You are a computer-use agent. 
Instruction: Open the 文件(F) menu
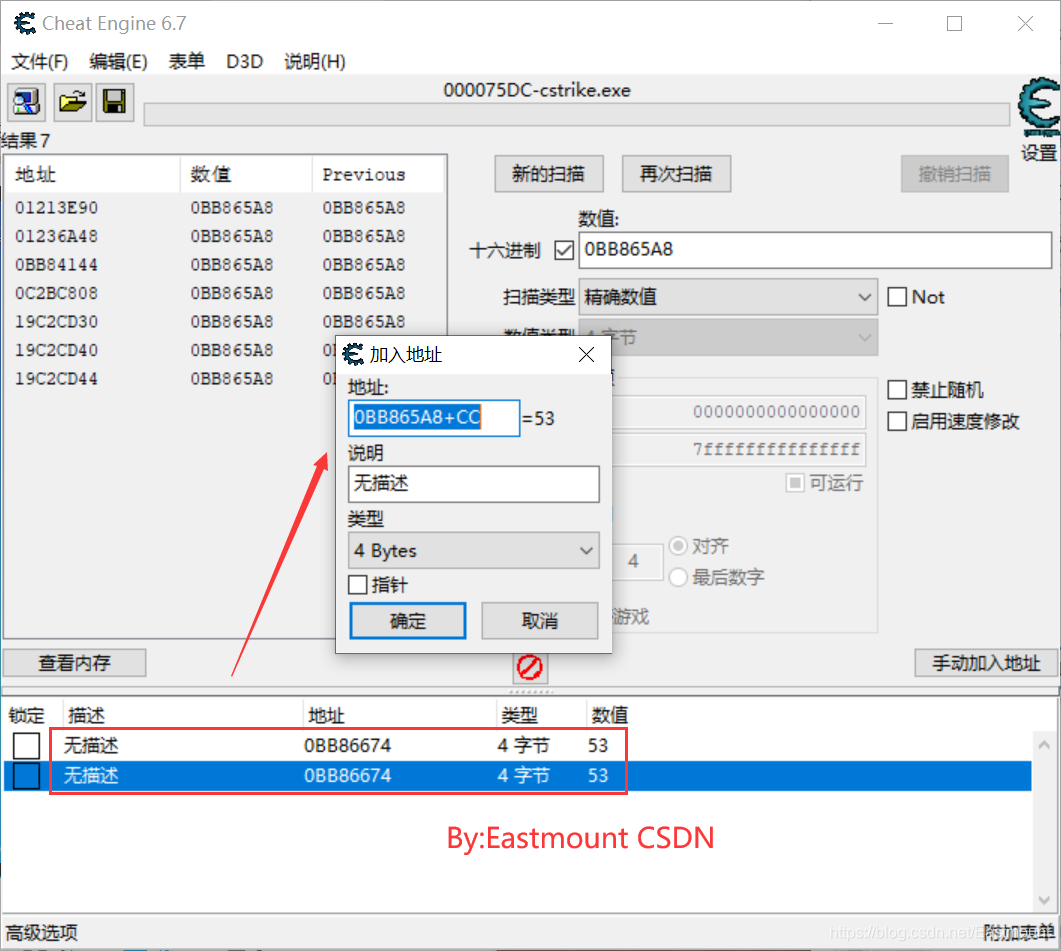click(40, 62)
